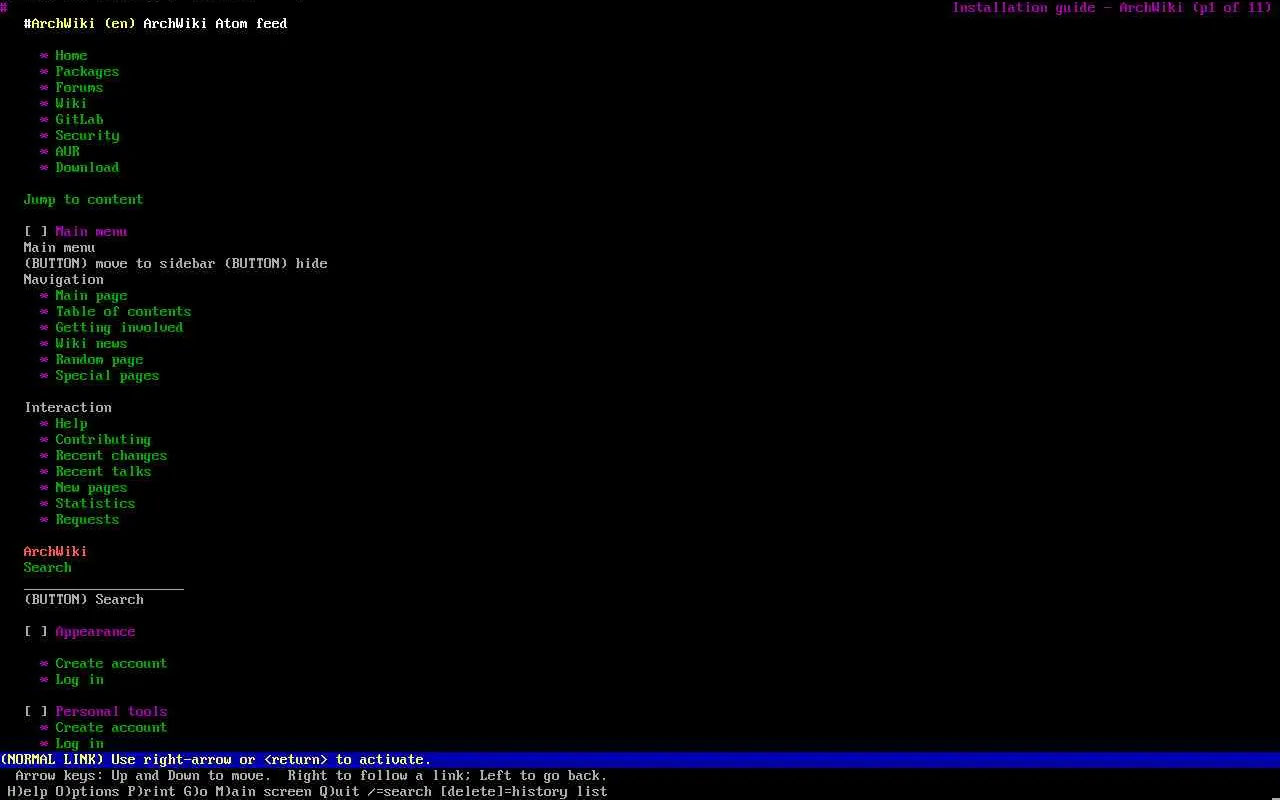Select the red highlighted ArchWiki link
This screenshot has height=800, width=1280.
[x=55, y=551]
